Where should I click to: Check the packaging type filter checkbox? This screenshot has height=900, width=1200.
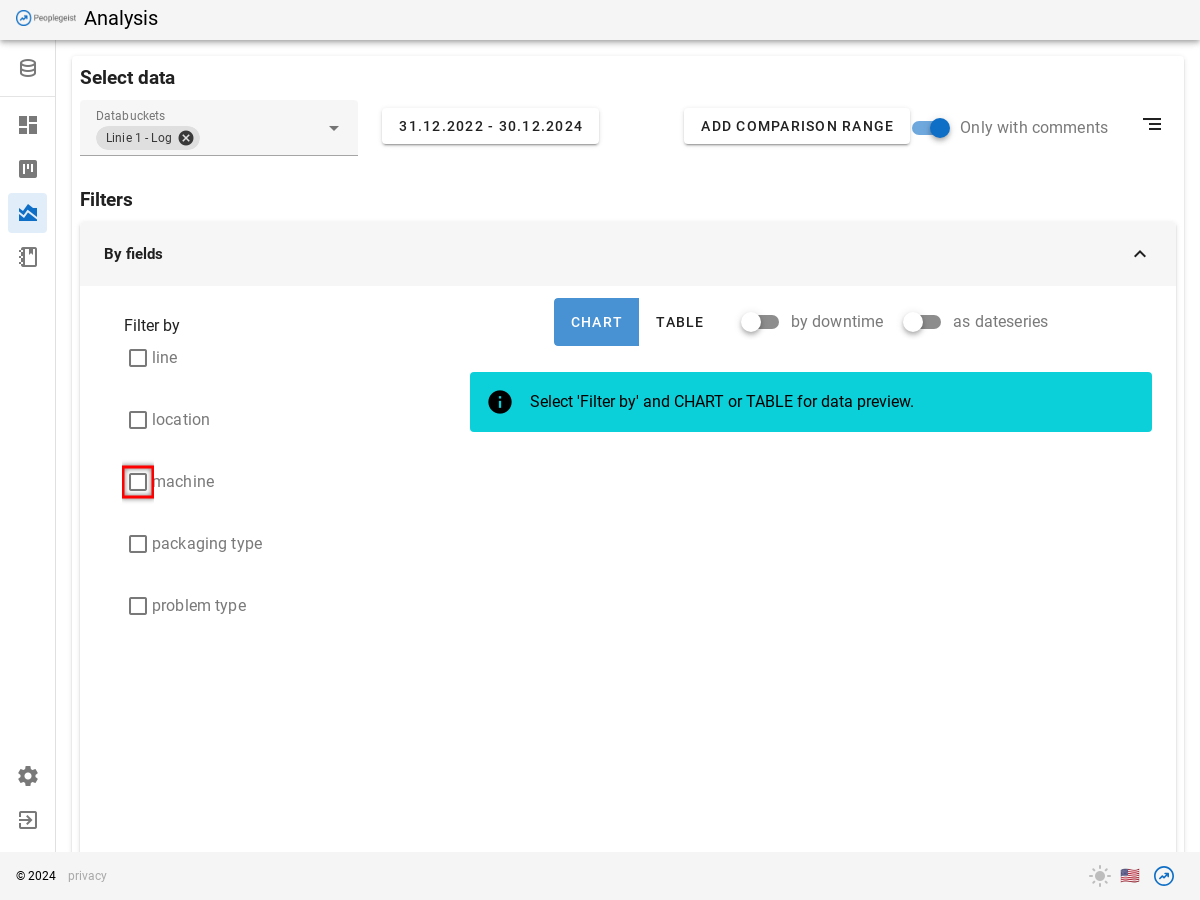coord(138,544)
